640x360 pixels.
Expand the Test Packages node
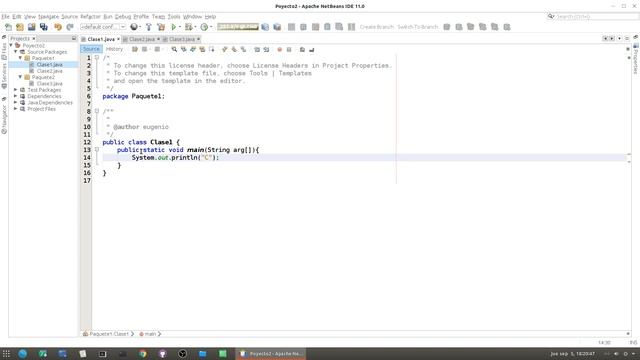pyautogui.click(x=16, y=90)
